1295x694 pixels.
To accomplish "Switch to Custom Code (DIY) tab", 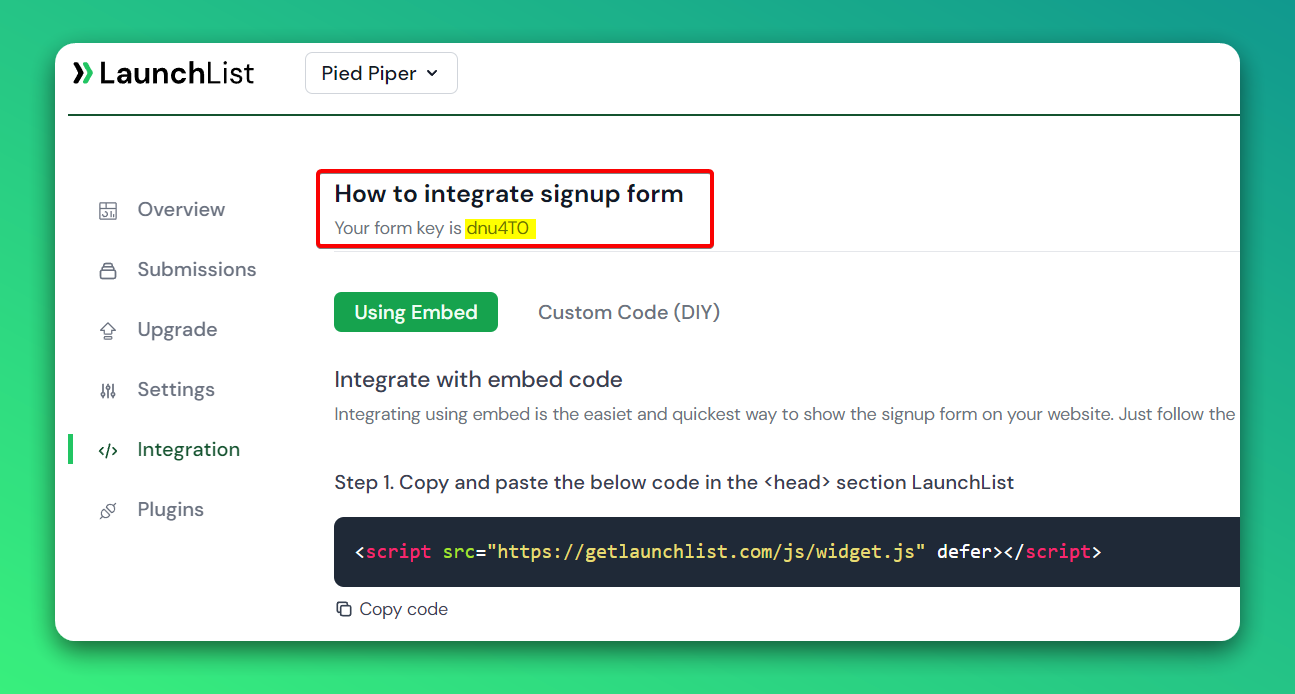I will (629, 312).
